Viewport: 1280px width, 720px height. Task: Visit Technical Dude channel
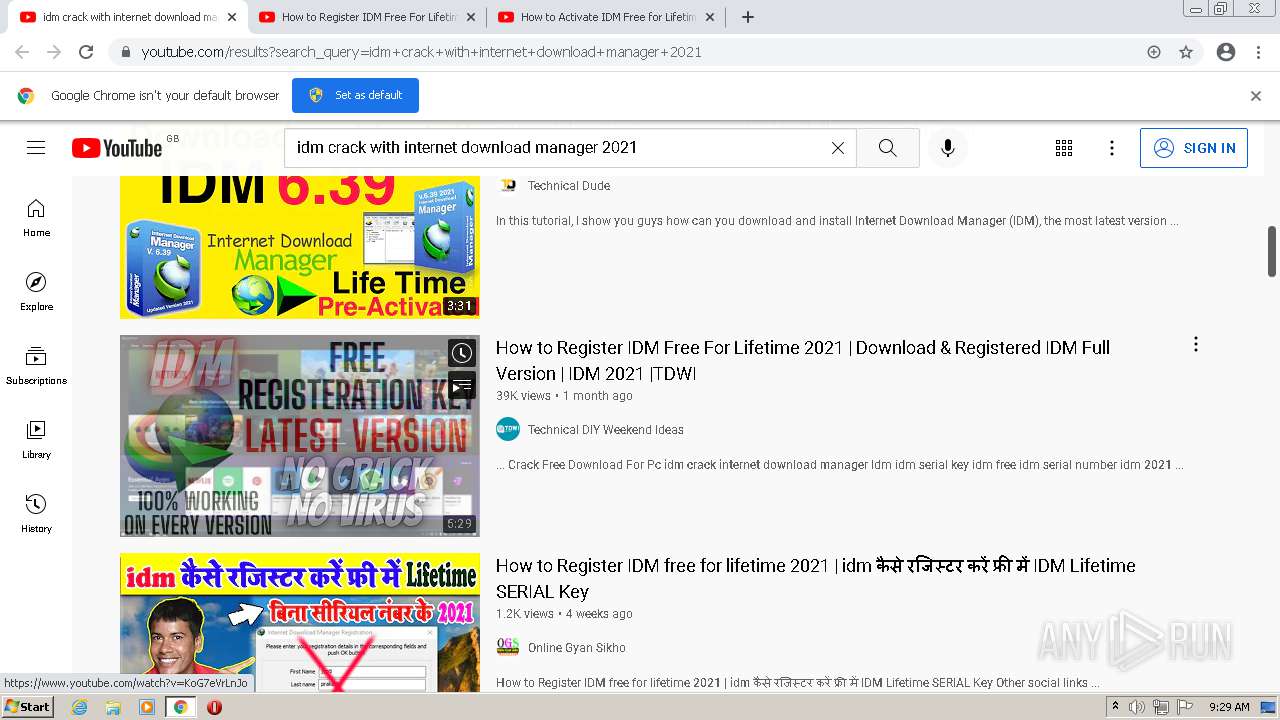569,186
